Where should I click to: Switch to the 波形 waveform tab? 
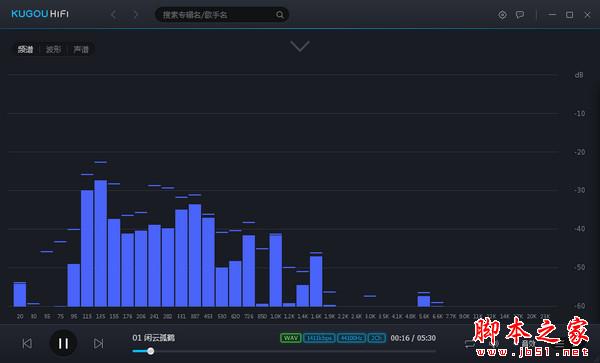click(x=53, y=49)
